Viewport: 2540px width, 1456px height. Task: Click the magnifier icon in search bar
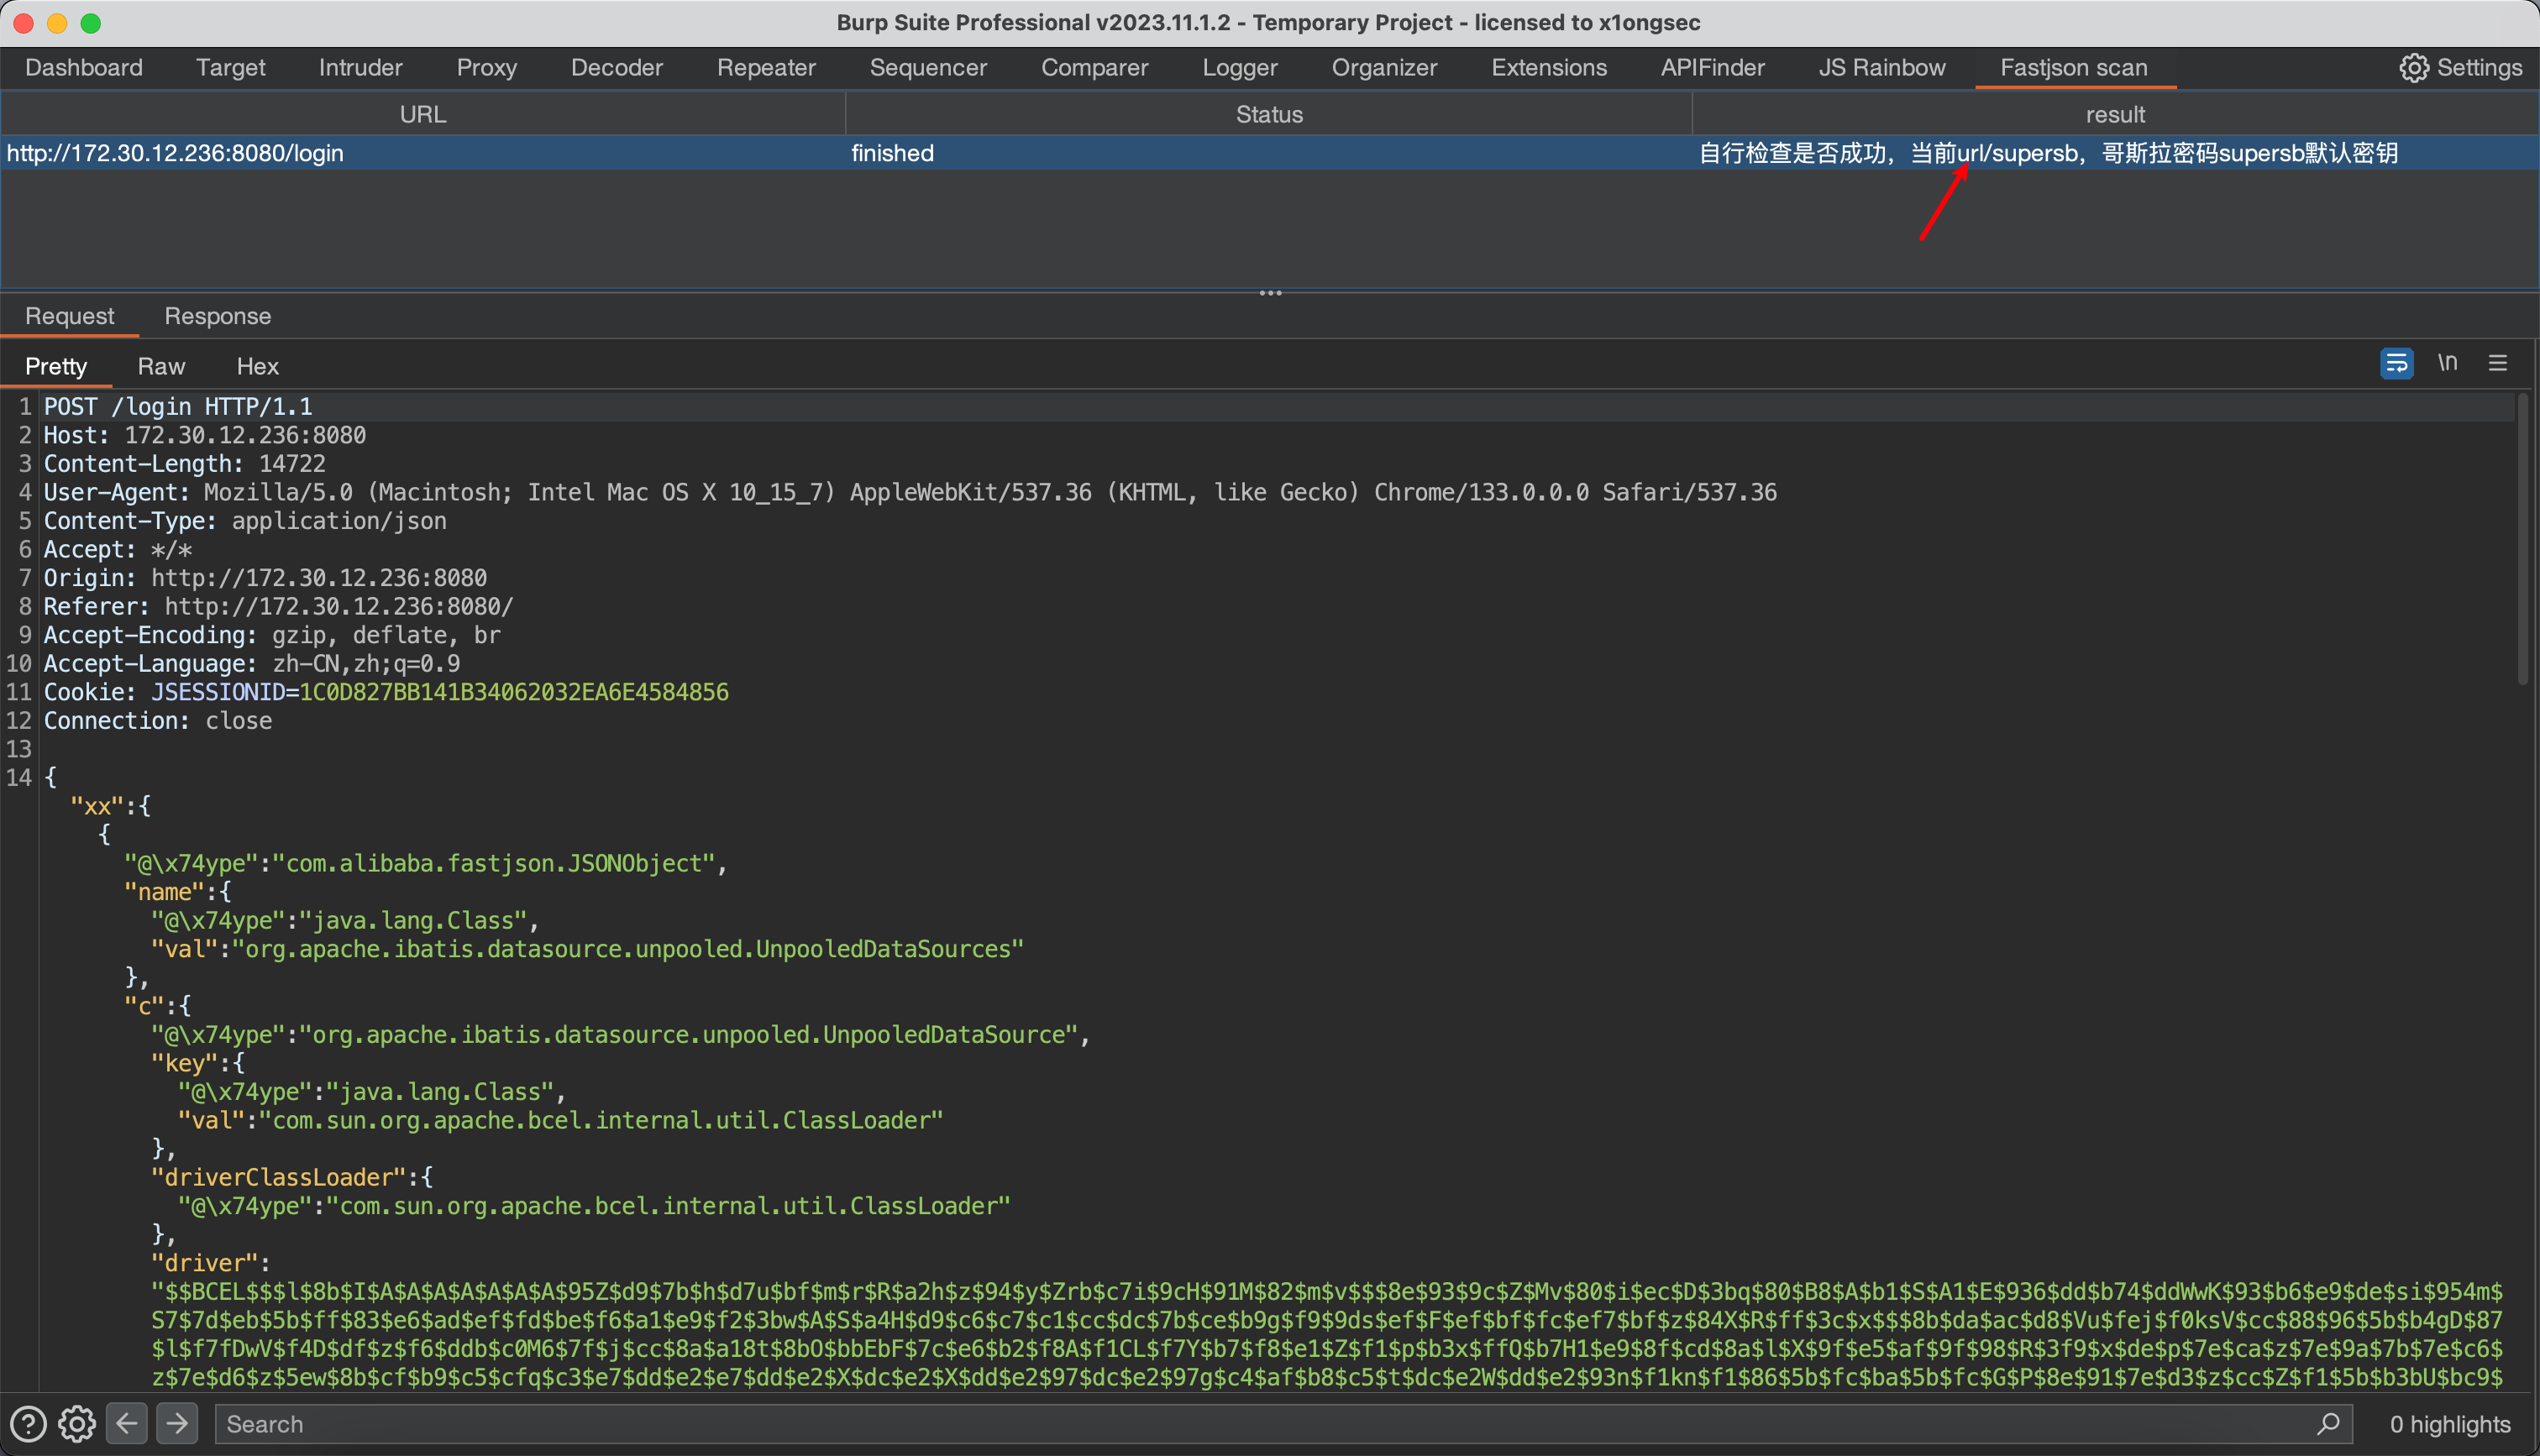[2328, 1423]
